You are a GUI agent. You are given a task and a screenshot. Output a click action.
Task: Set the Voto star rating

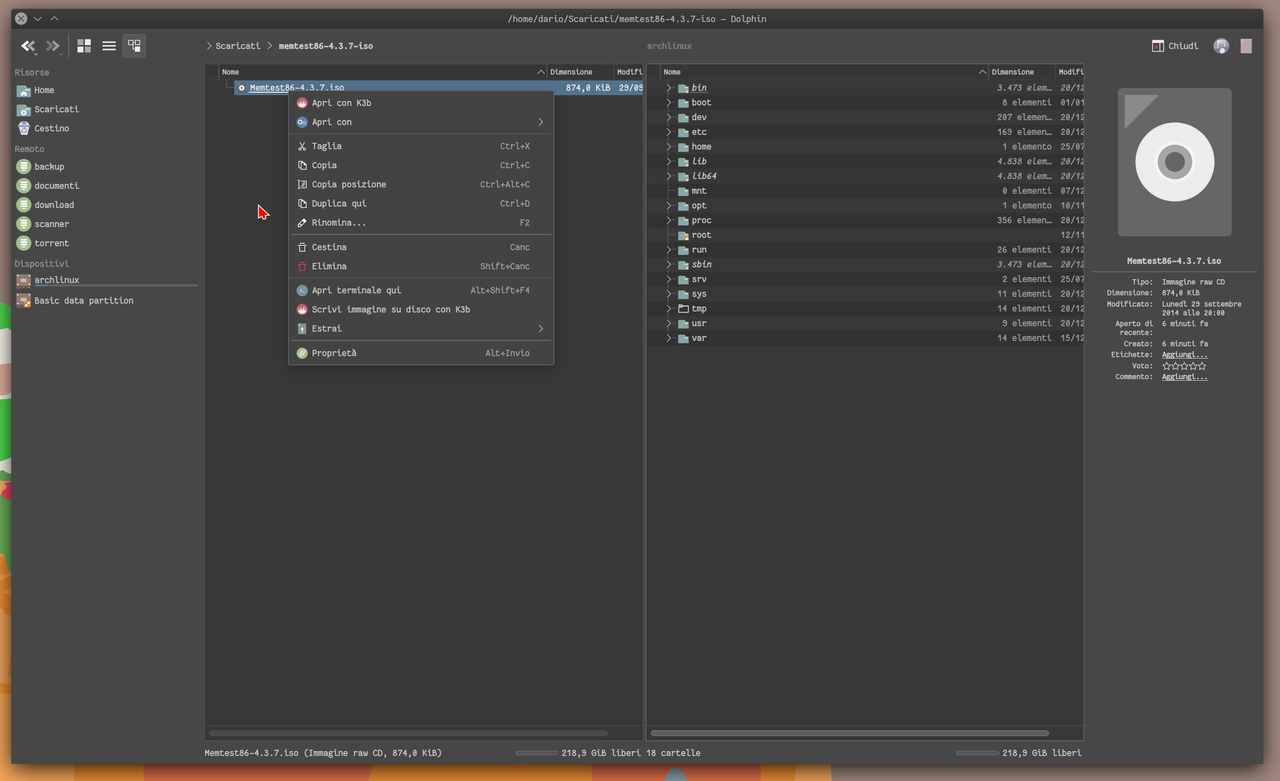1184,366
